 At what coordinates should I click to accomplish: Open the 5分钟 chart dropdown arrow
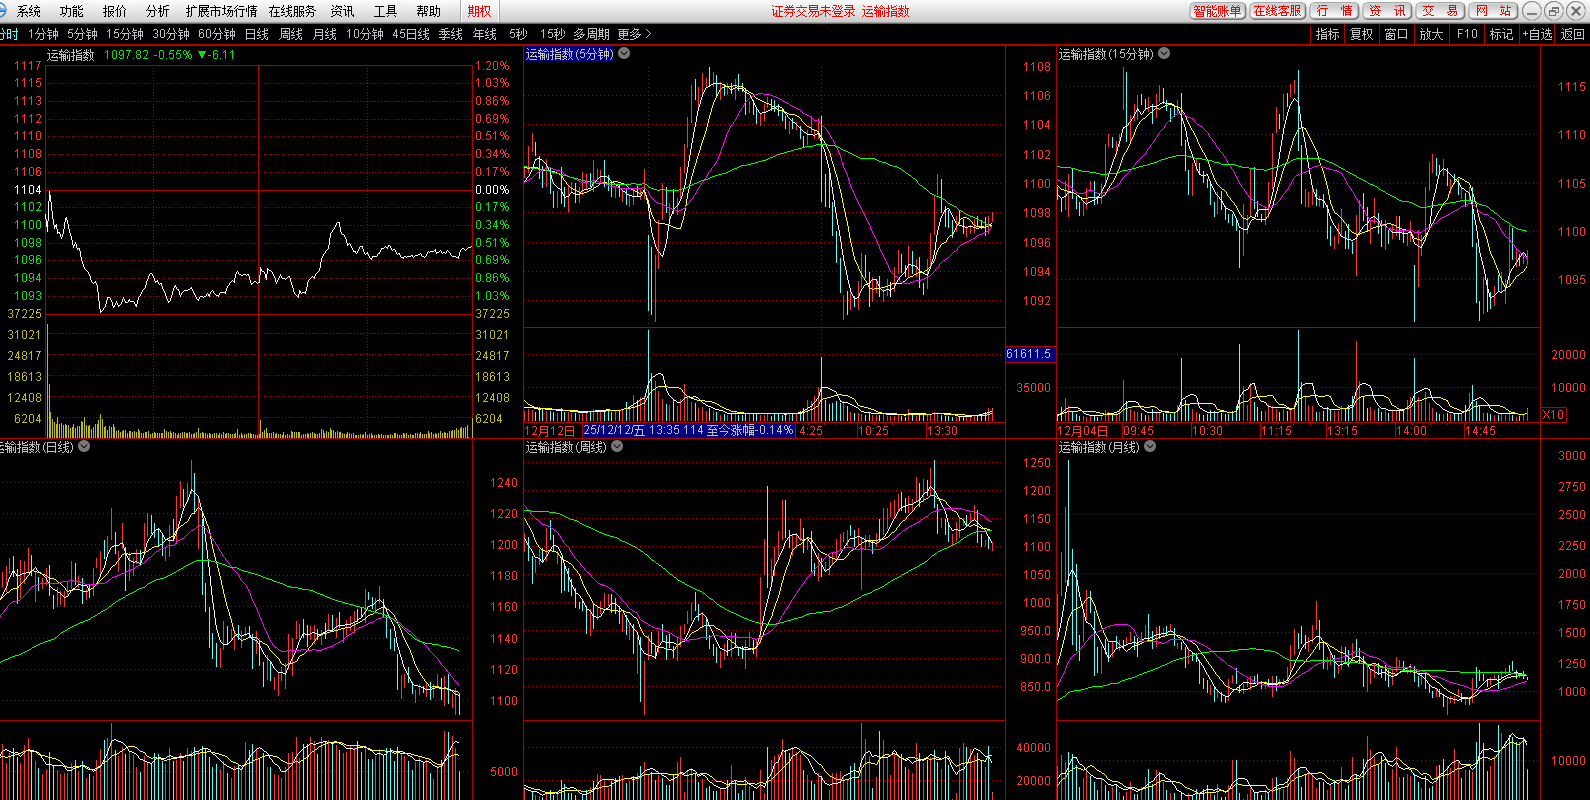click(x=624, y=54)
